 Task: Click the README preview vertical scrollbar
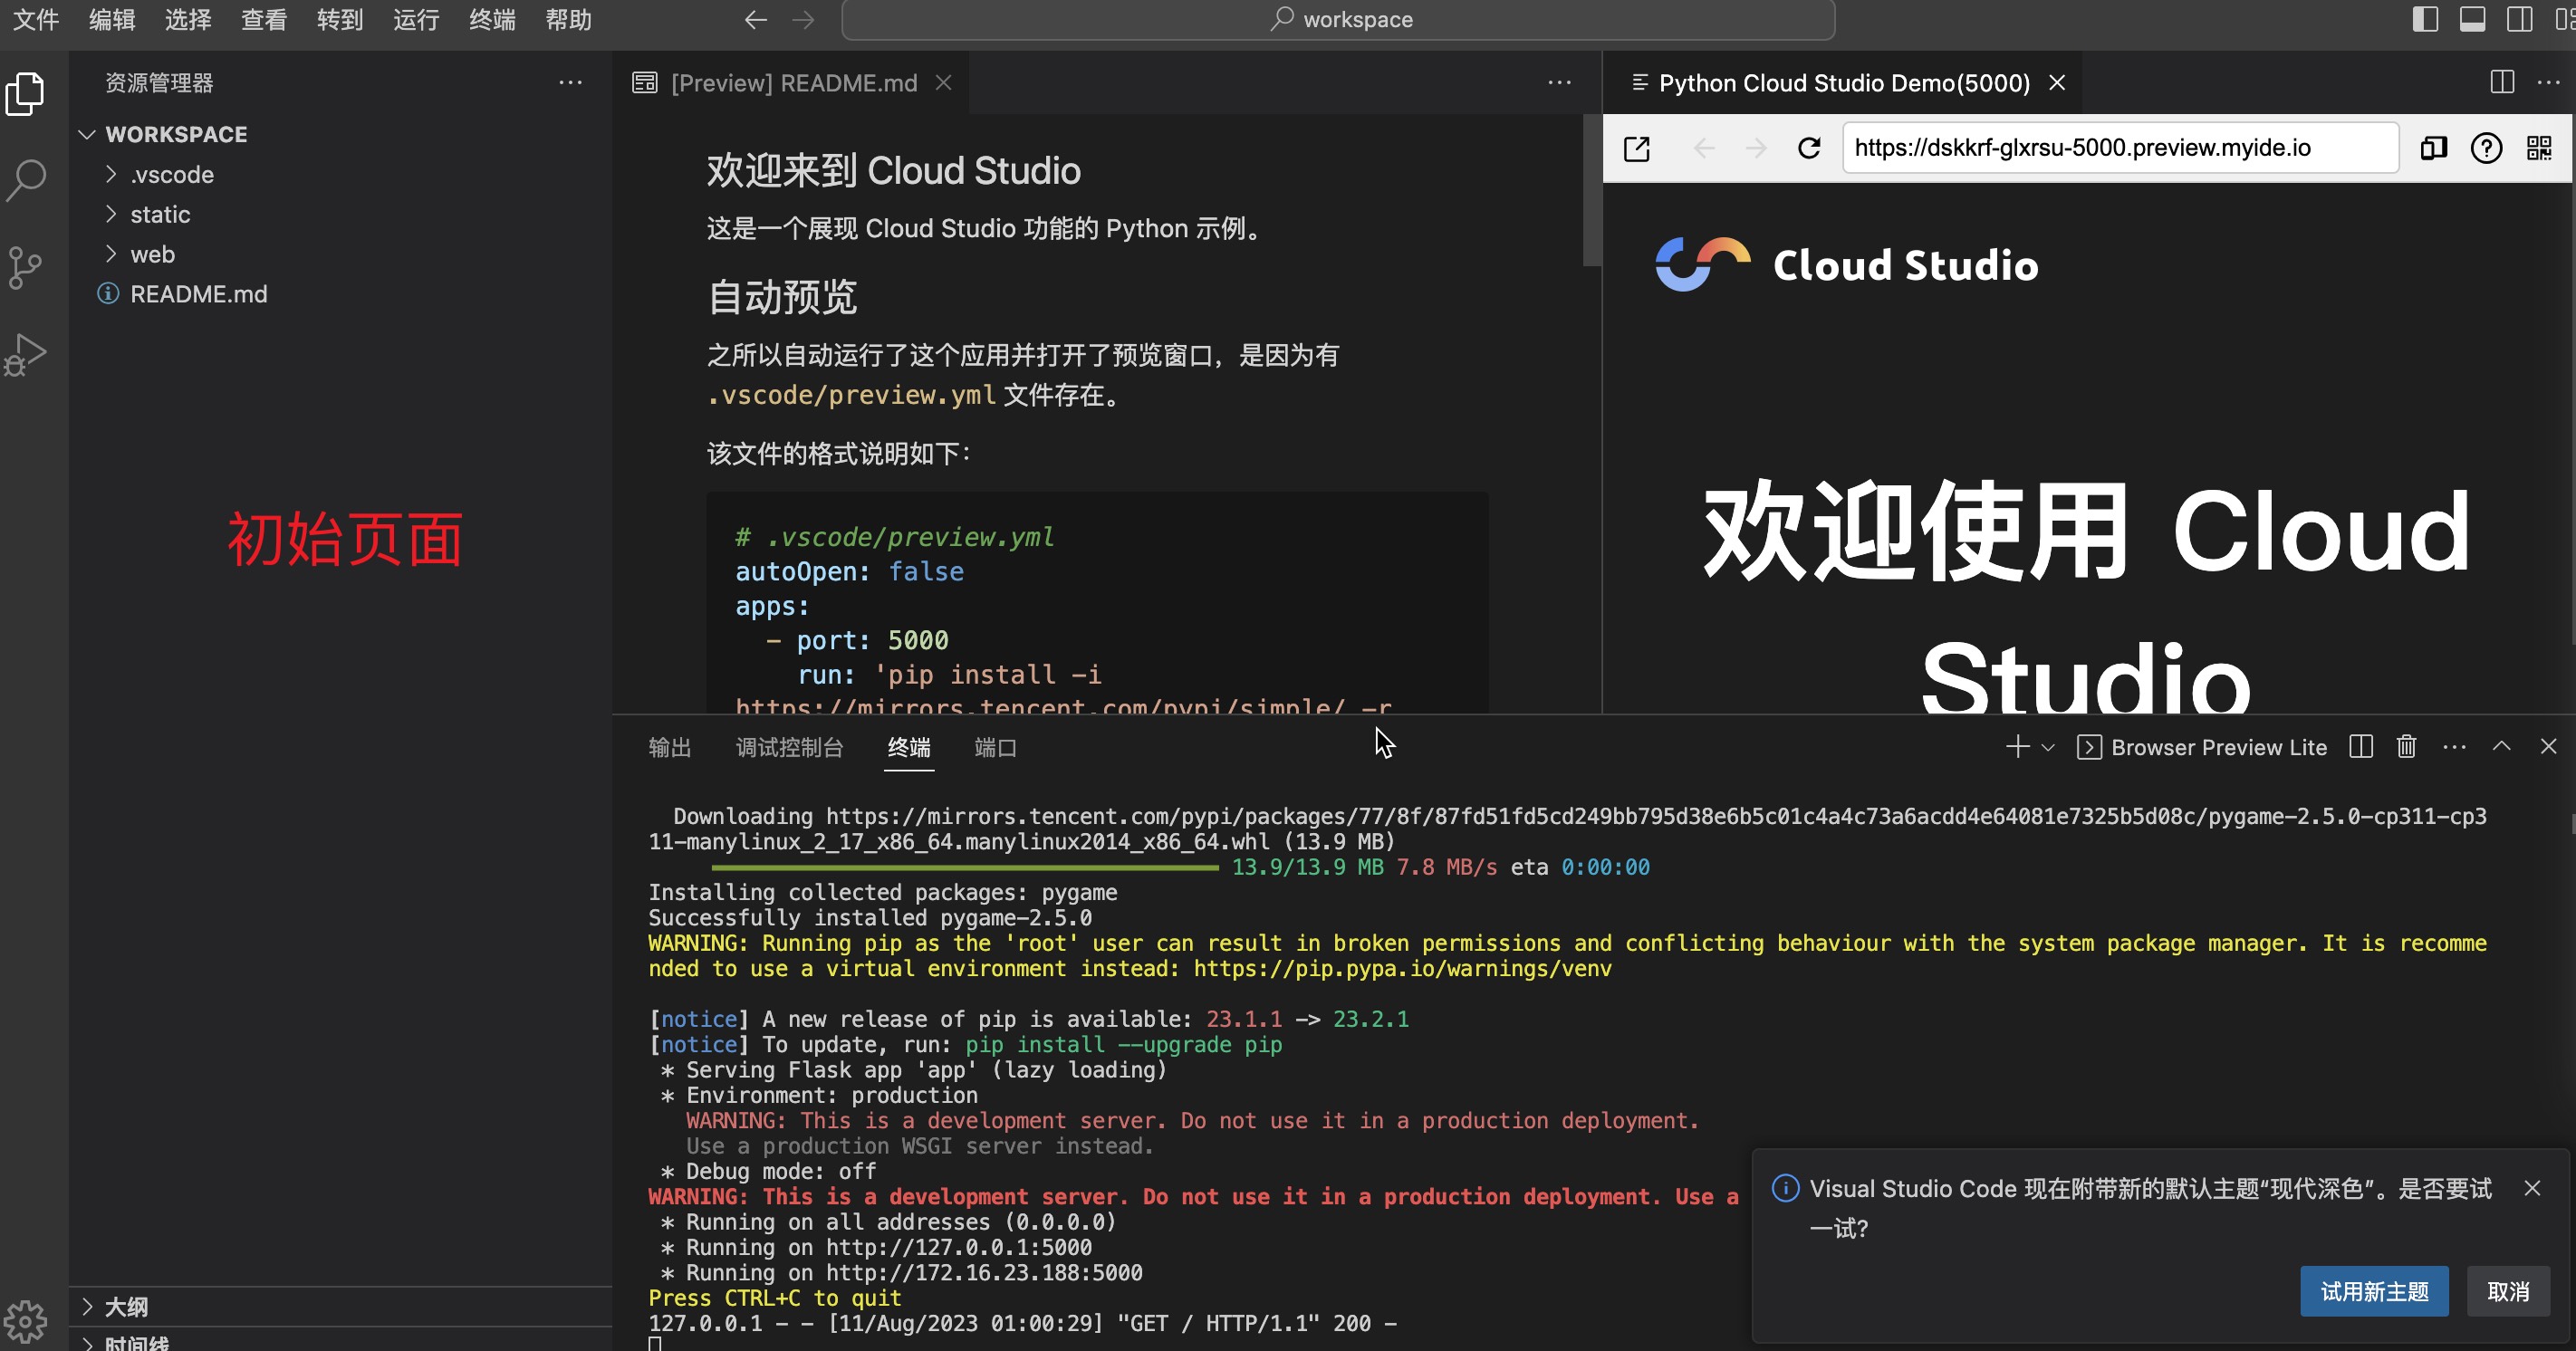1591,190
